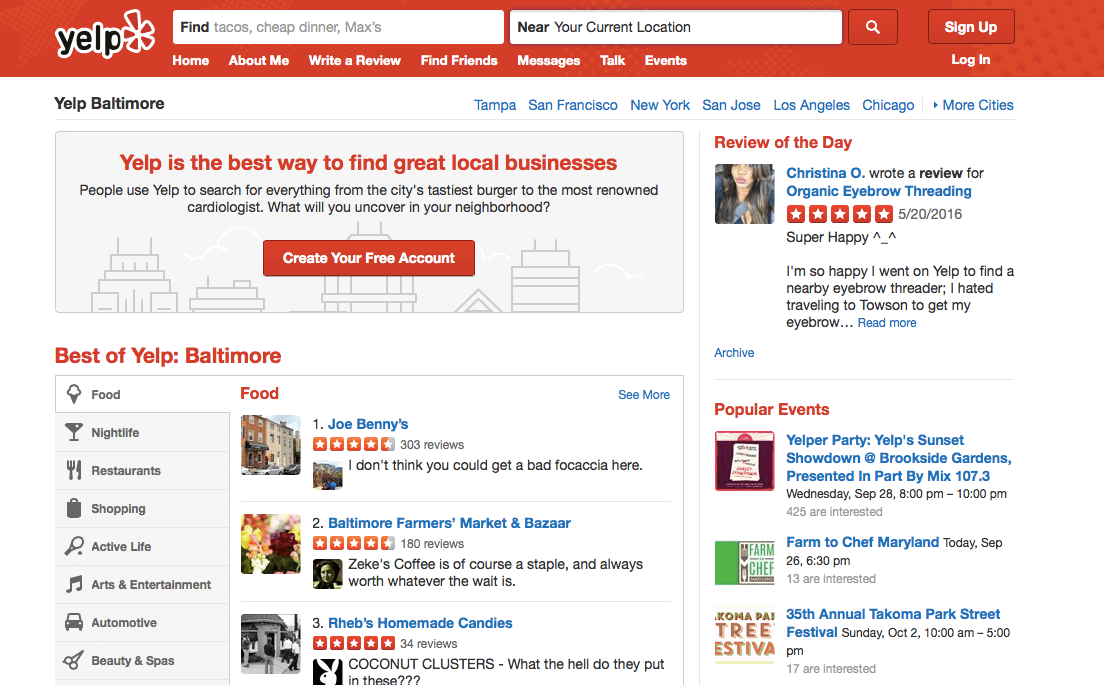This screenshot has height=685, width=1104.
Task: Click reviewer avatar beside Zeke's Coffee quote
Action: tap(327, 574)
